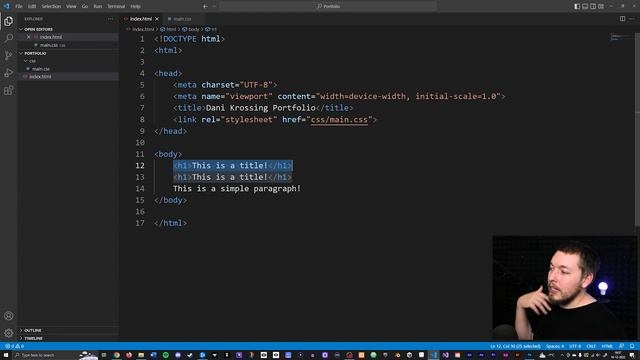Open Chrome from the Windows taskbar
Image resolution: width=640 pixels, height=360 pixels.
coord(117,355)
